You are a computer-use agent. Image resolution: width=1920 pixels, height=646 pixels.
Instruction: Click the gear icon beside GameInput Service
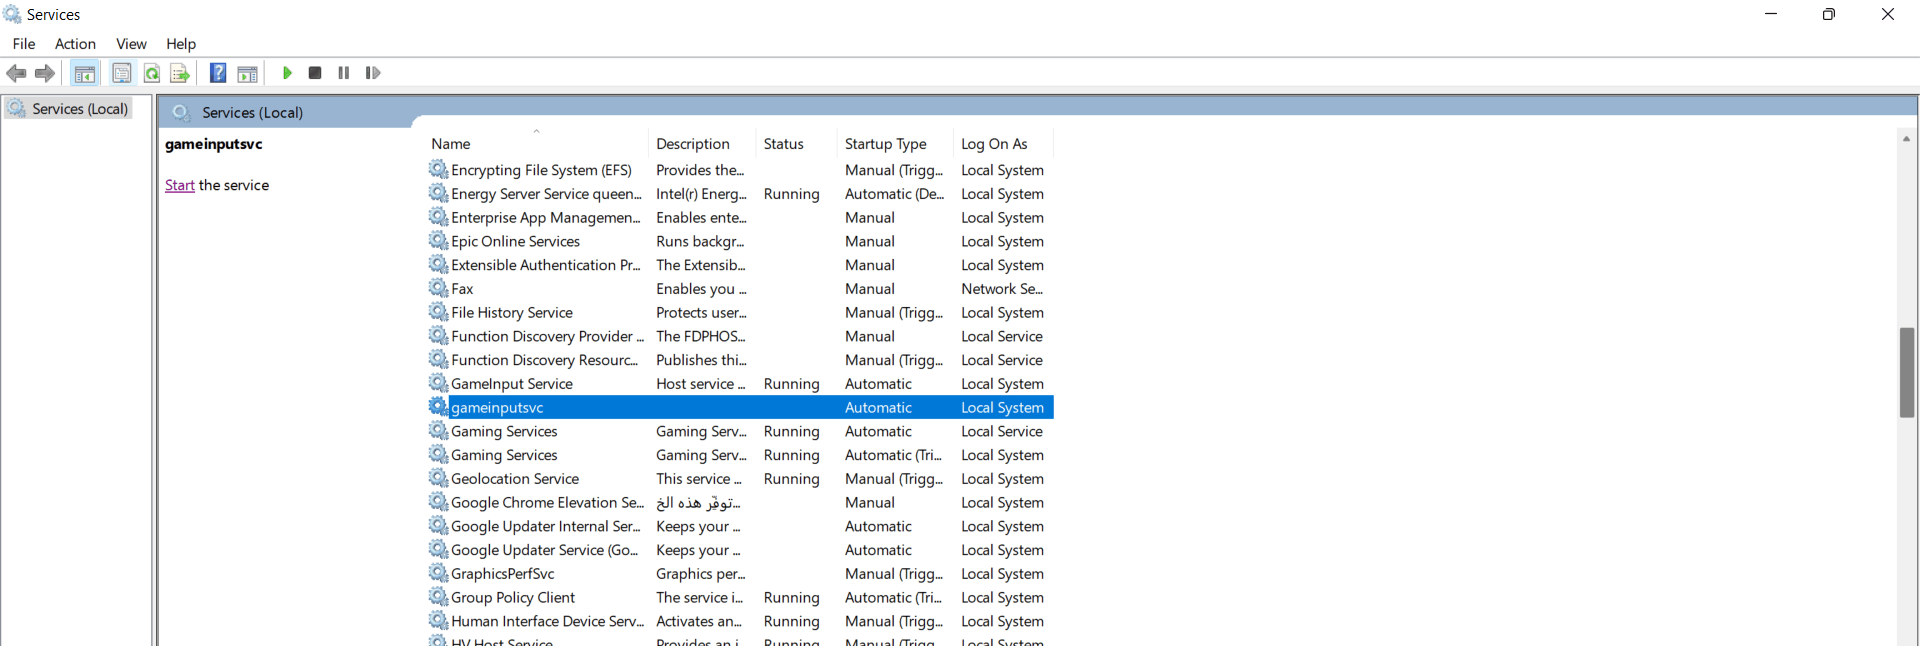pyautogui.click(x=438, y=383)
